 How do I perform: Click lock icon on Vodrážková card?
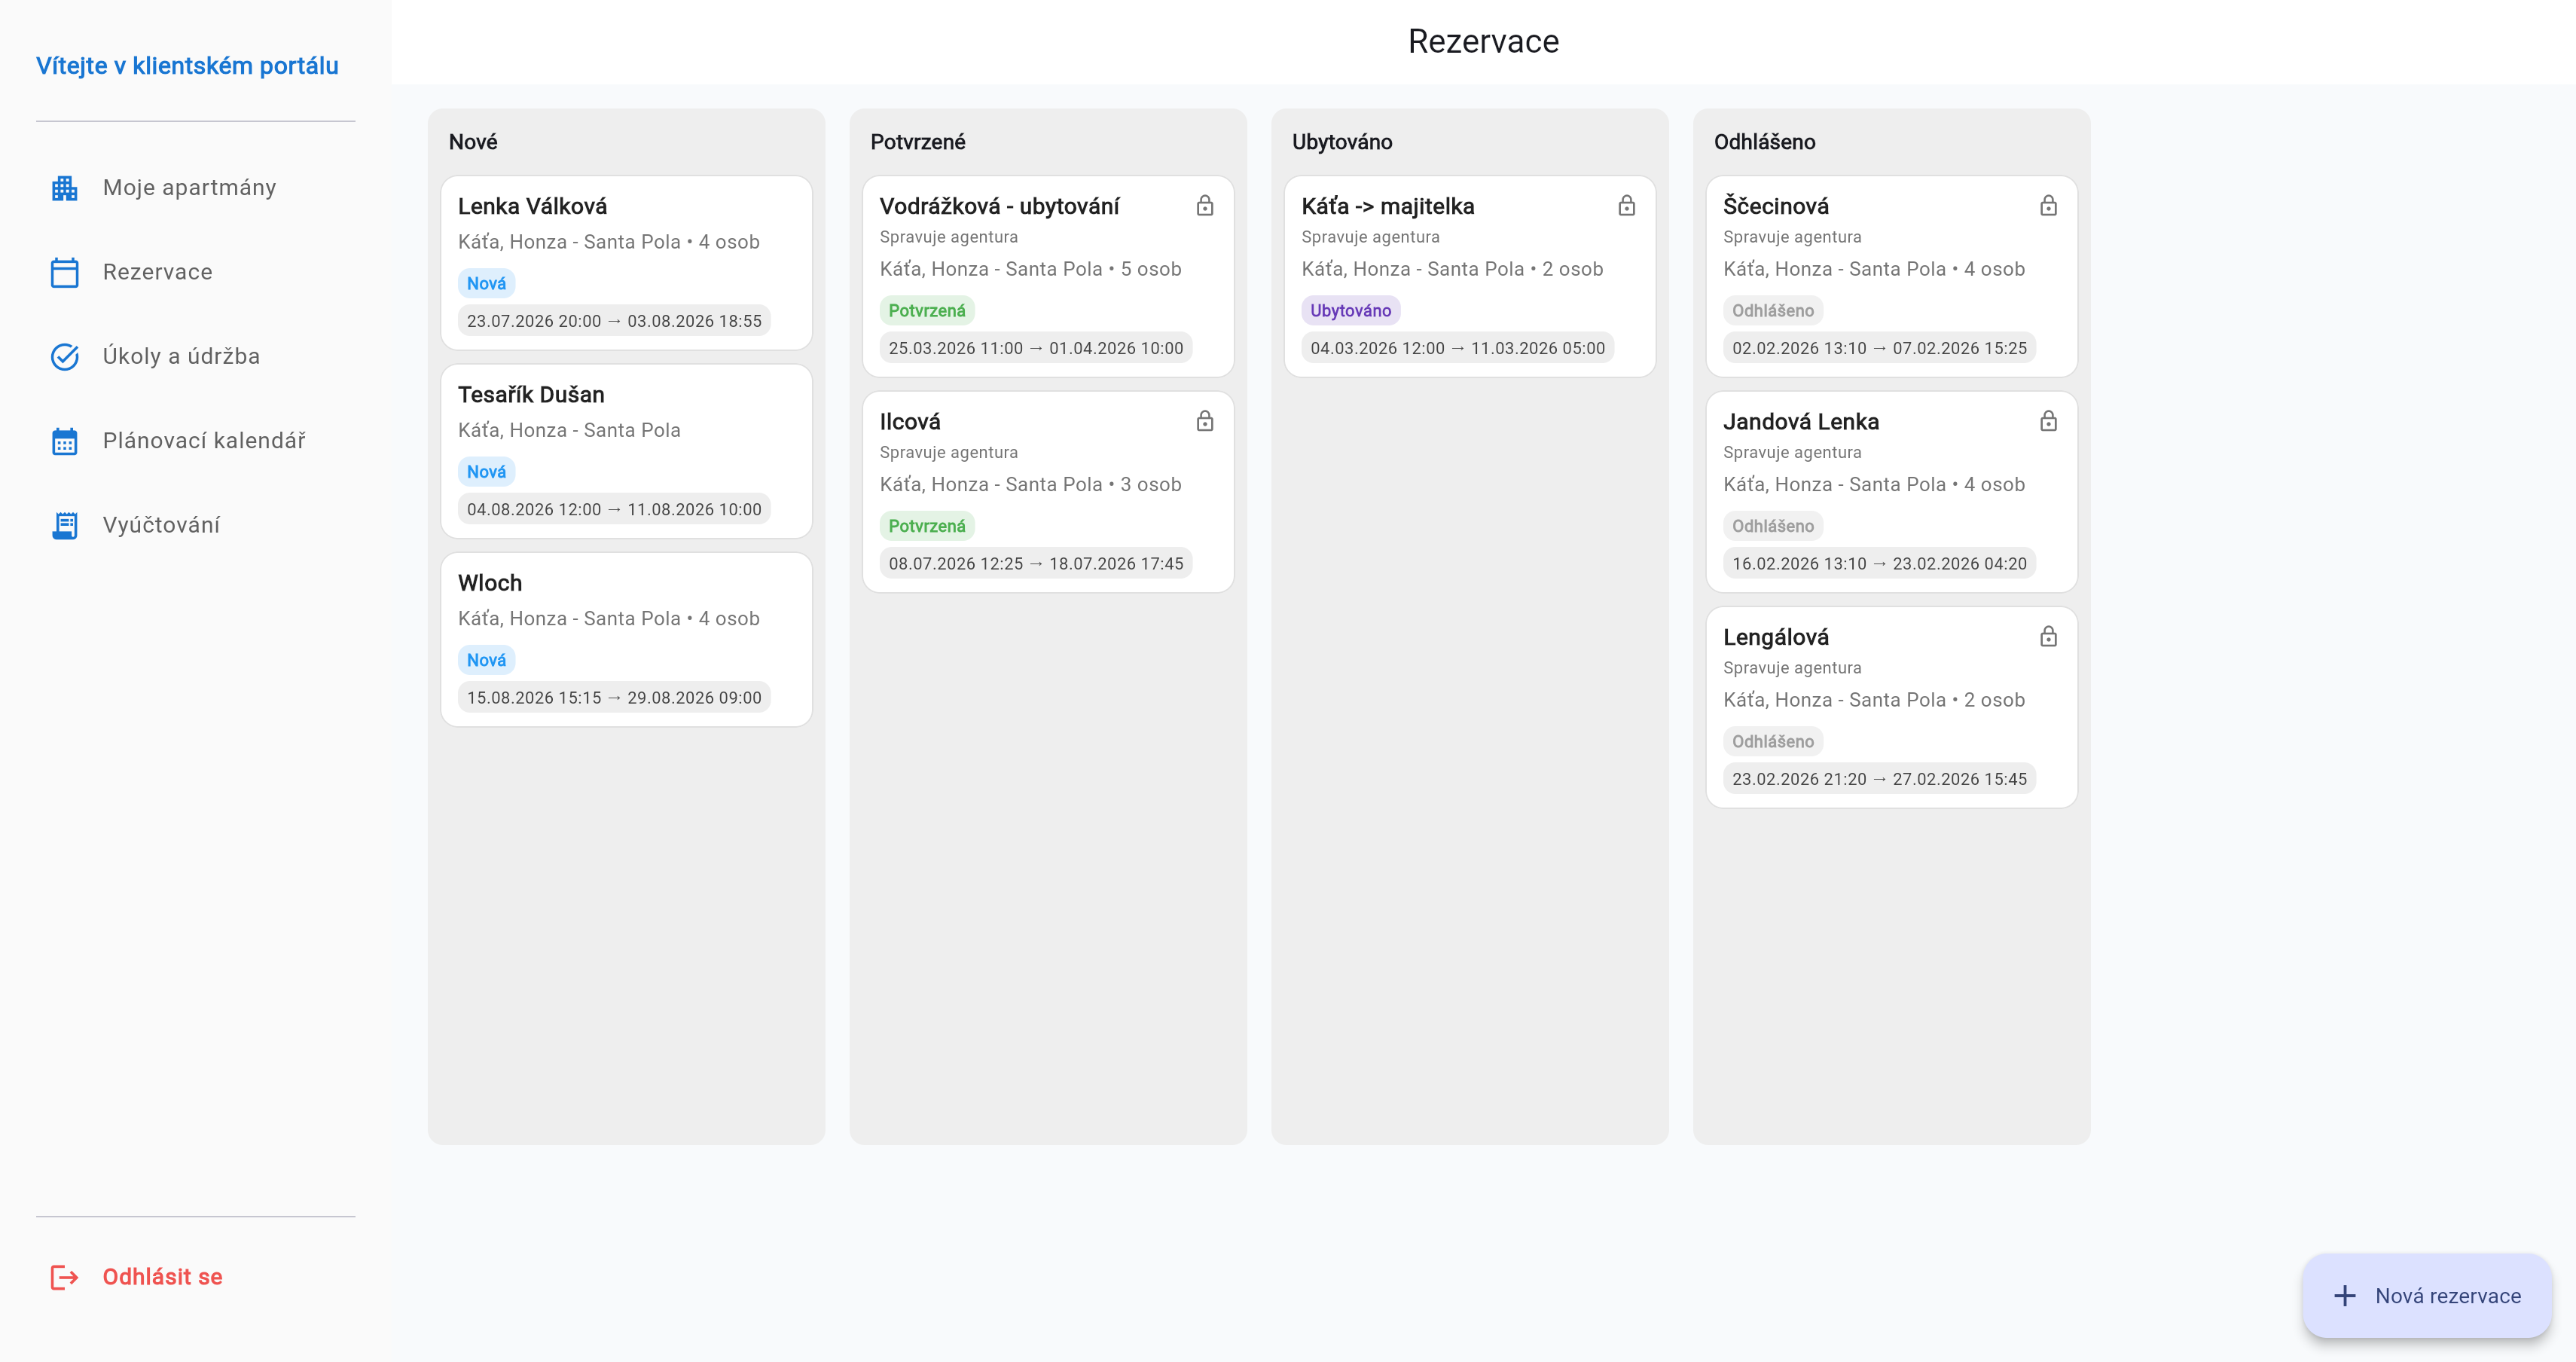coord(1205,206)
